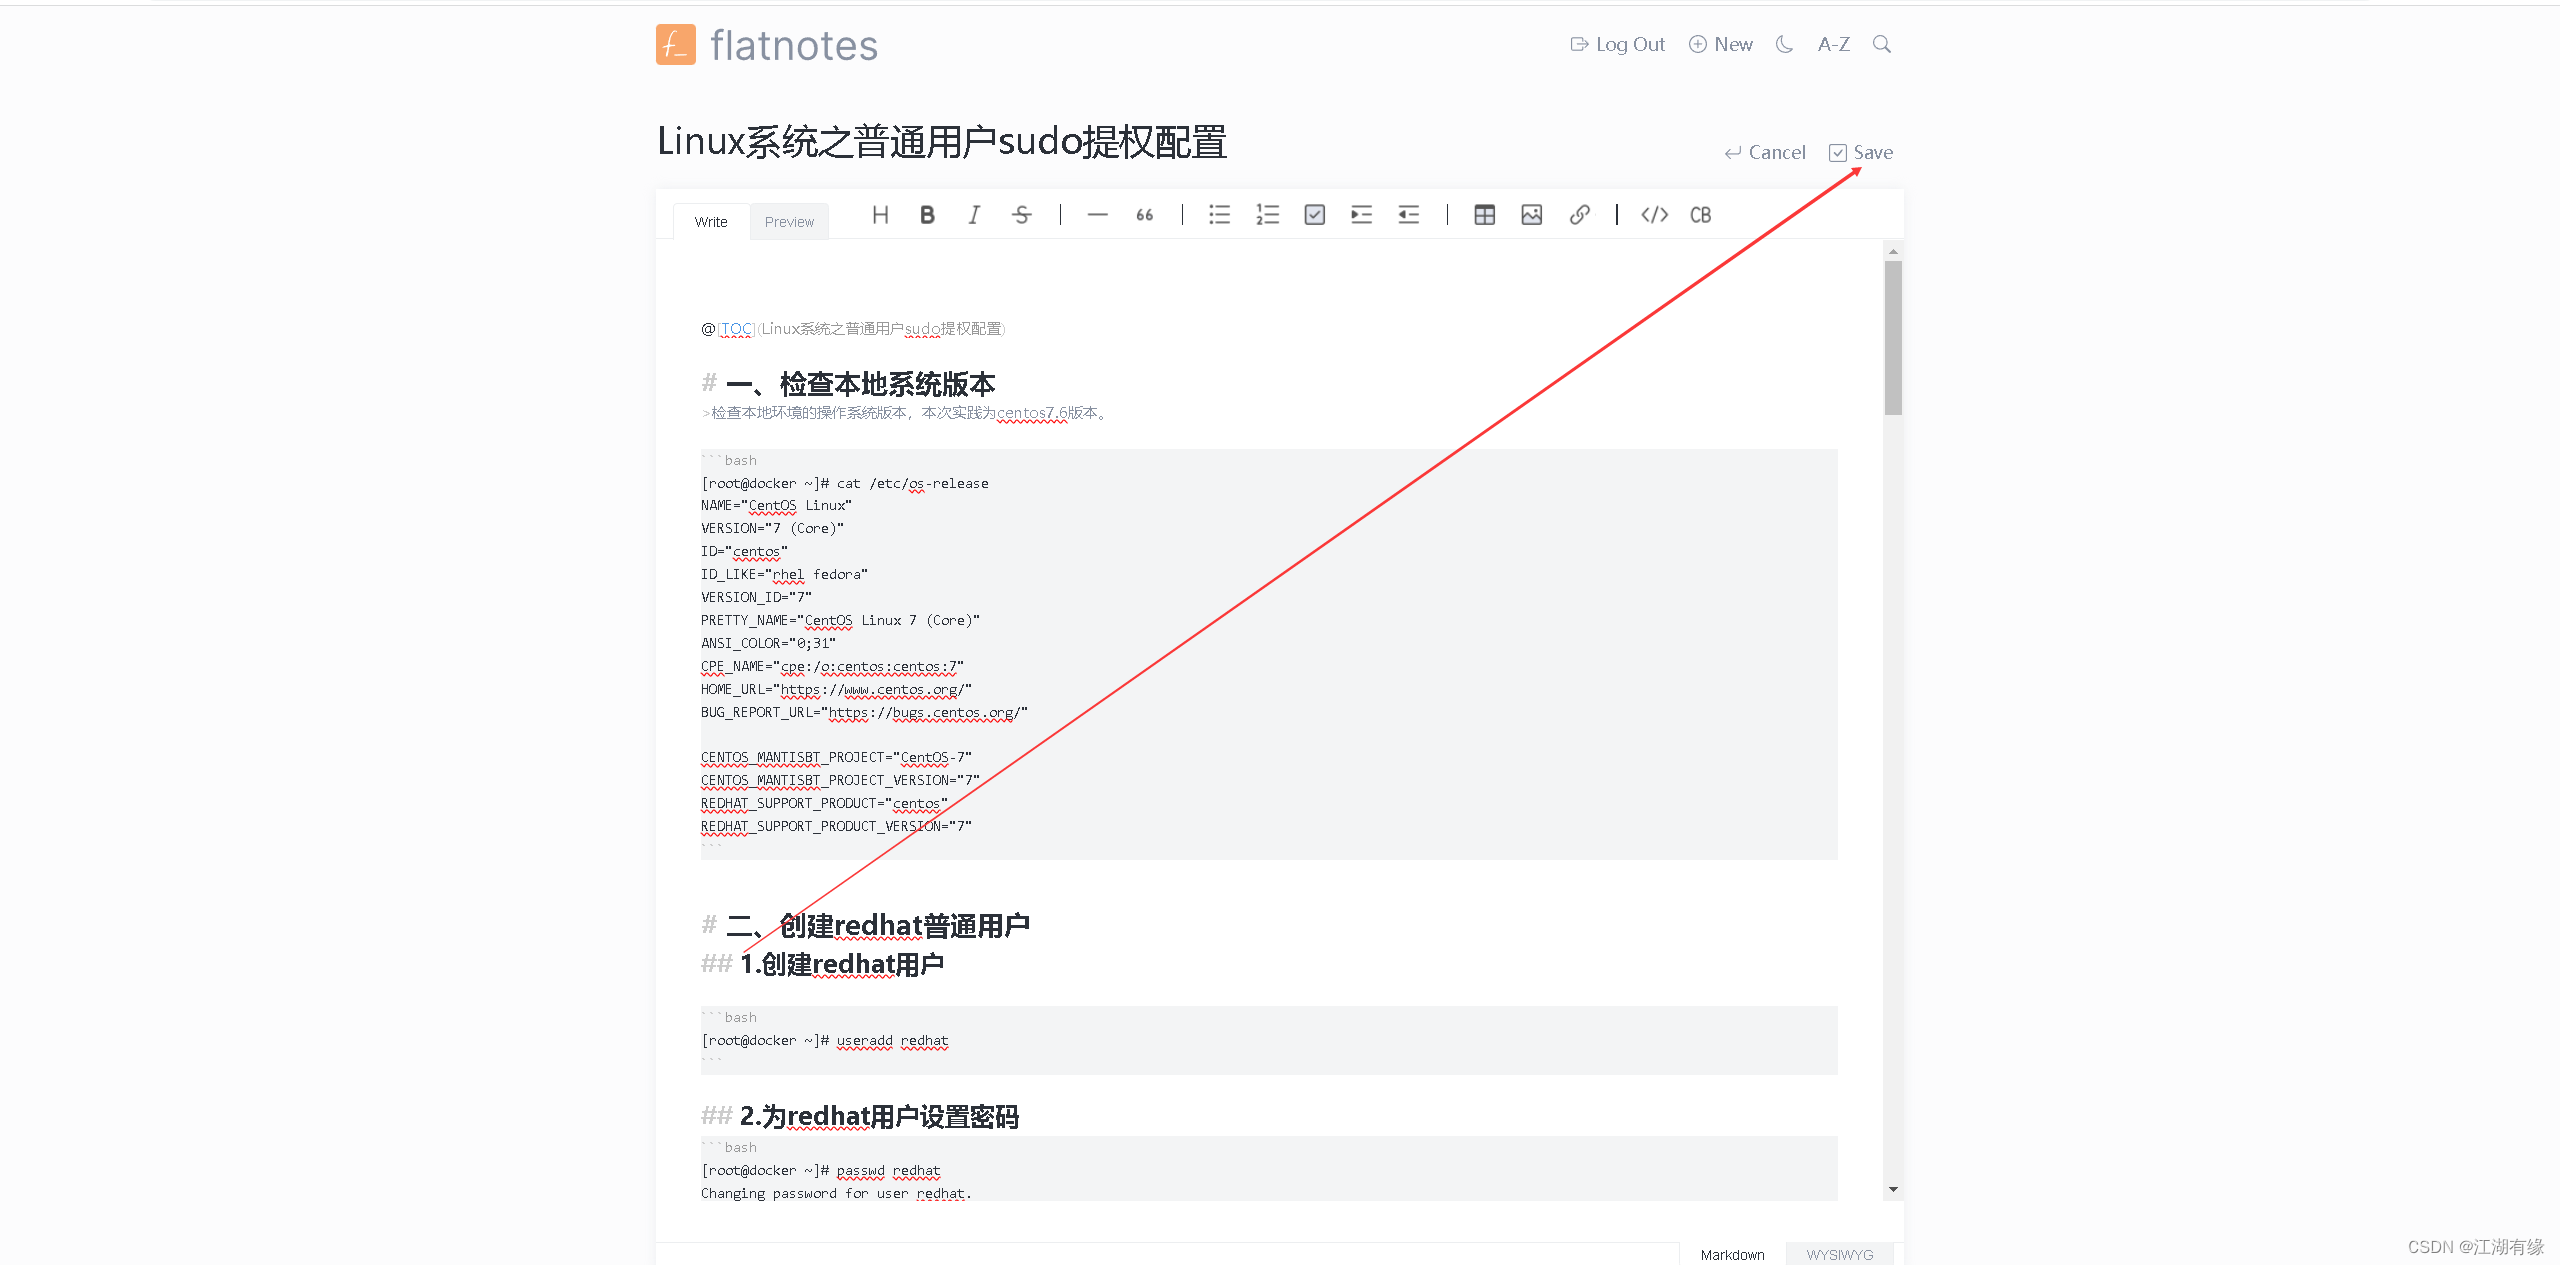Insert a horizontal line
Screen dimensions: 2560x1265
(x=1097, y=215)
